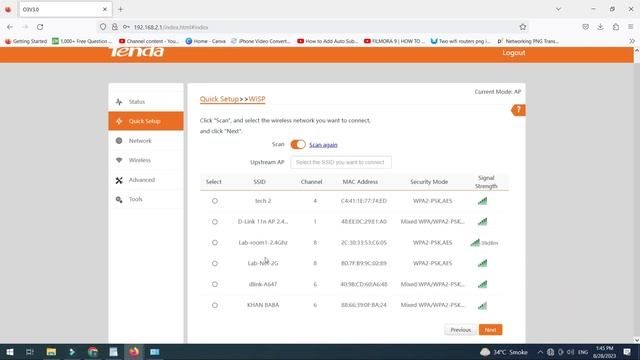640x360 pixels.
Task: Click the Tools gears icon
Action: [x=119, y=200]
